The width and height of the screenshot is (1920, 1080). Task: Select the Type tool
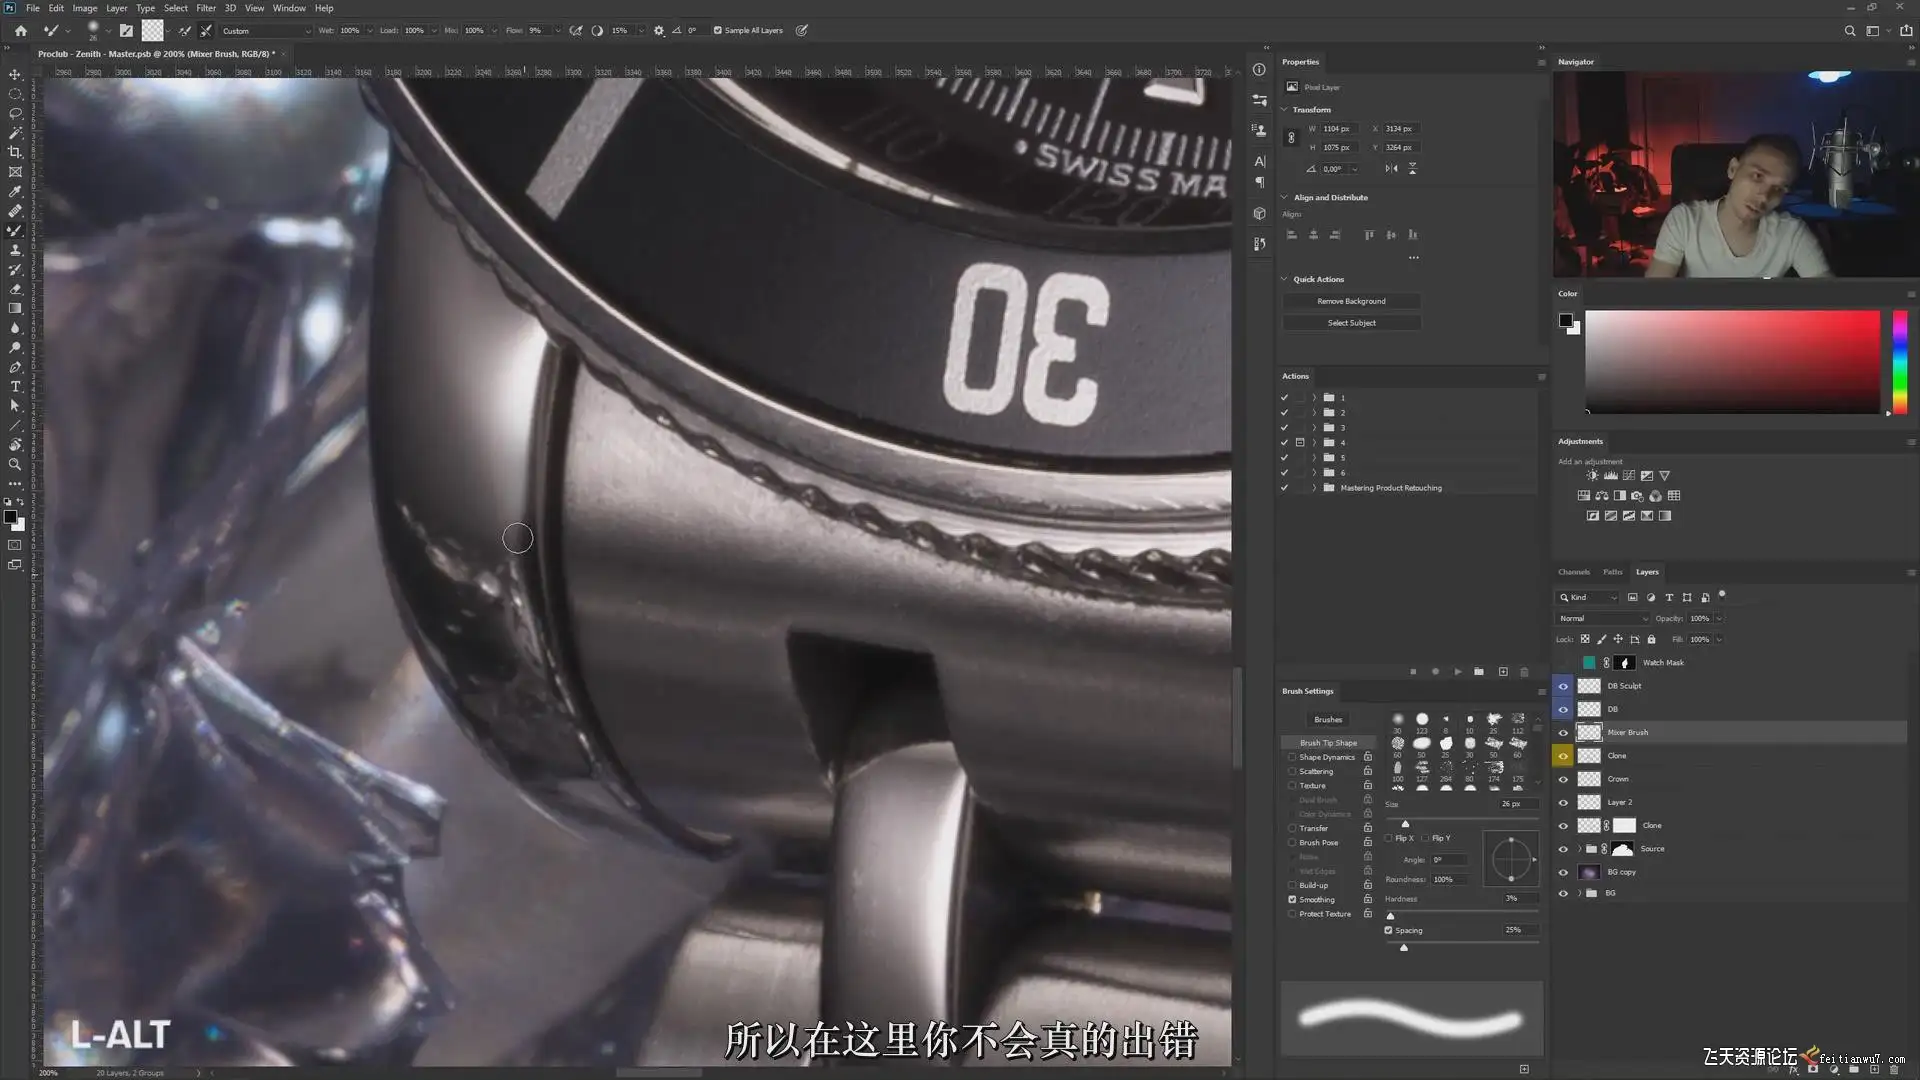[x=15, y=386]
